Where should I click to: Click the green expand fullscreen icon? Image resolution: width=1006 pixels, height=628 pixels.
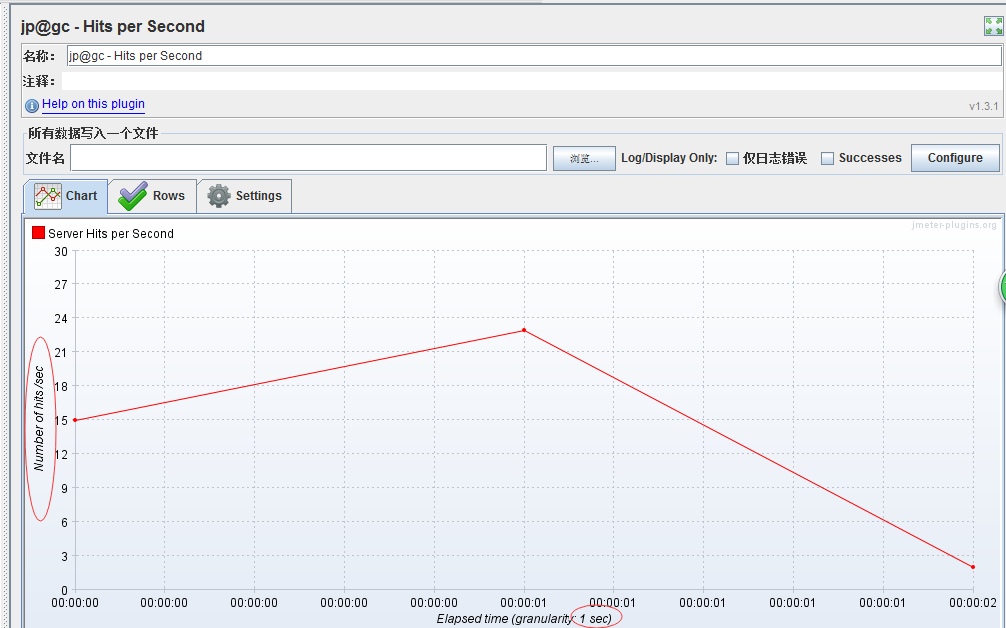point(993,26)
